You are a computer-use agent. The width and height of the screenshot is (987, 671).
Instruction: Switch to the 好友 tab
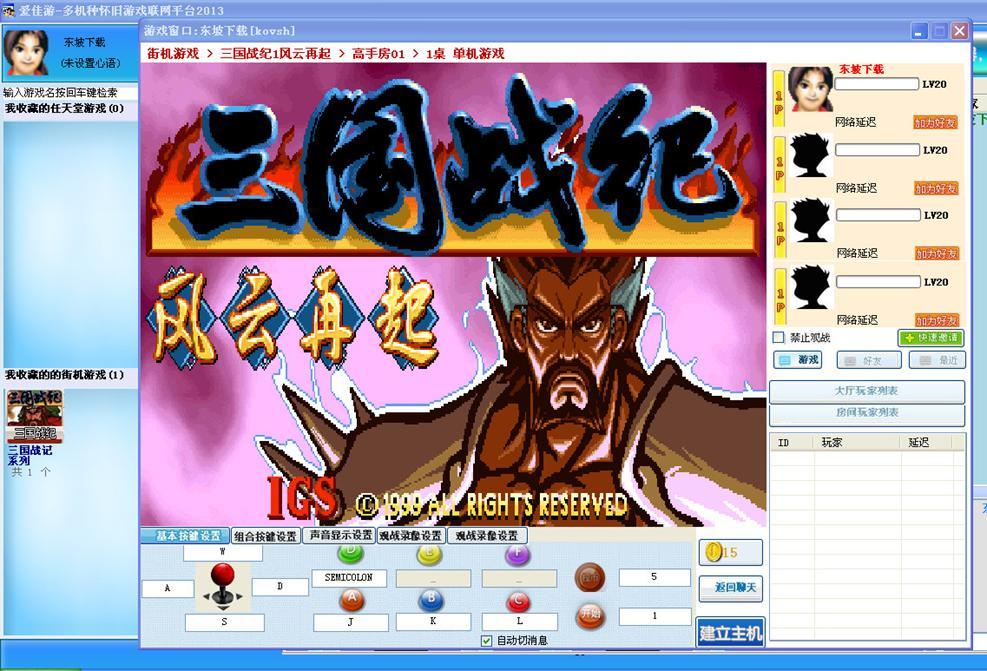point(869,360)
